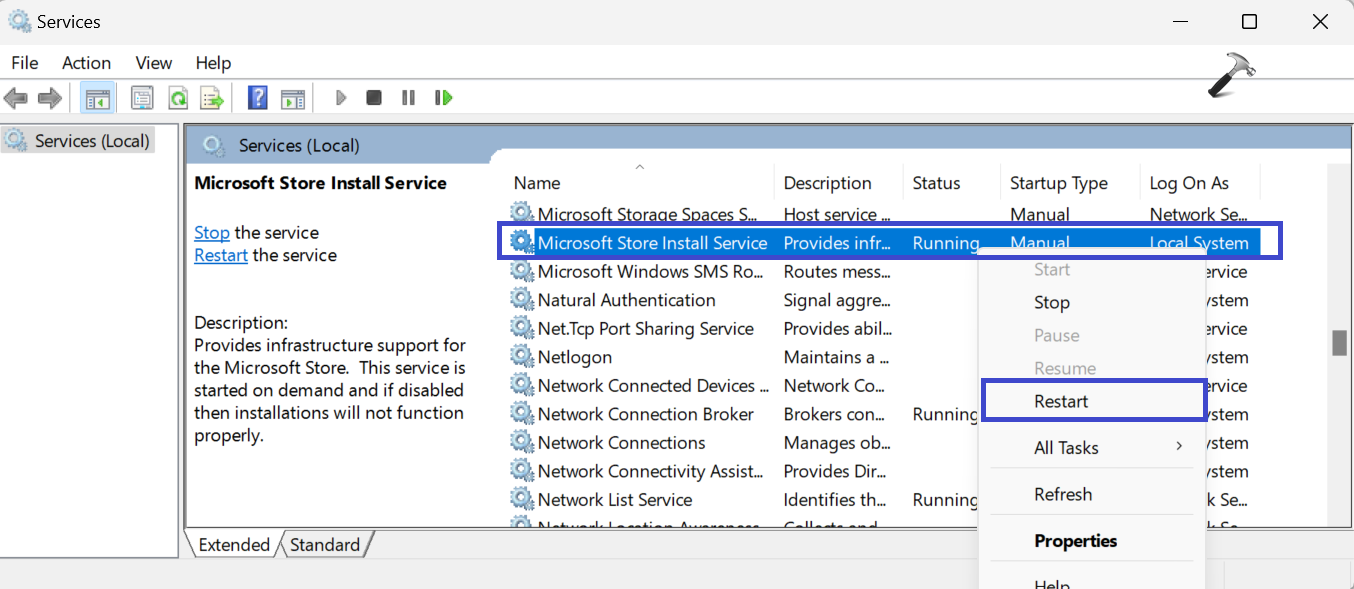The width and height of the screenshot is (1354, 589).
Task: Open the View menu
Action: [153, 63]
